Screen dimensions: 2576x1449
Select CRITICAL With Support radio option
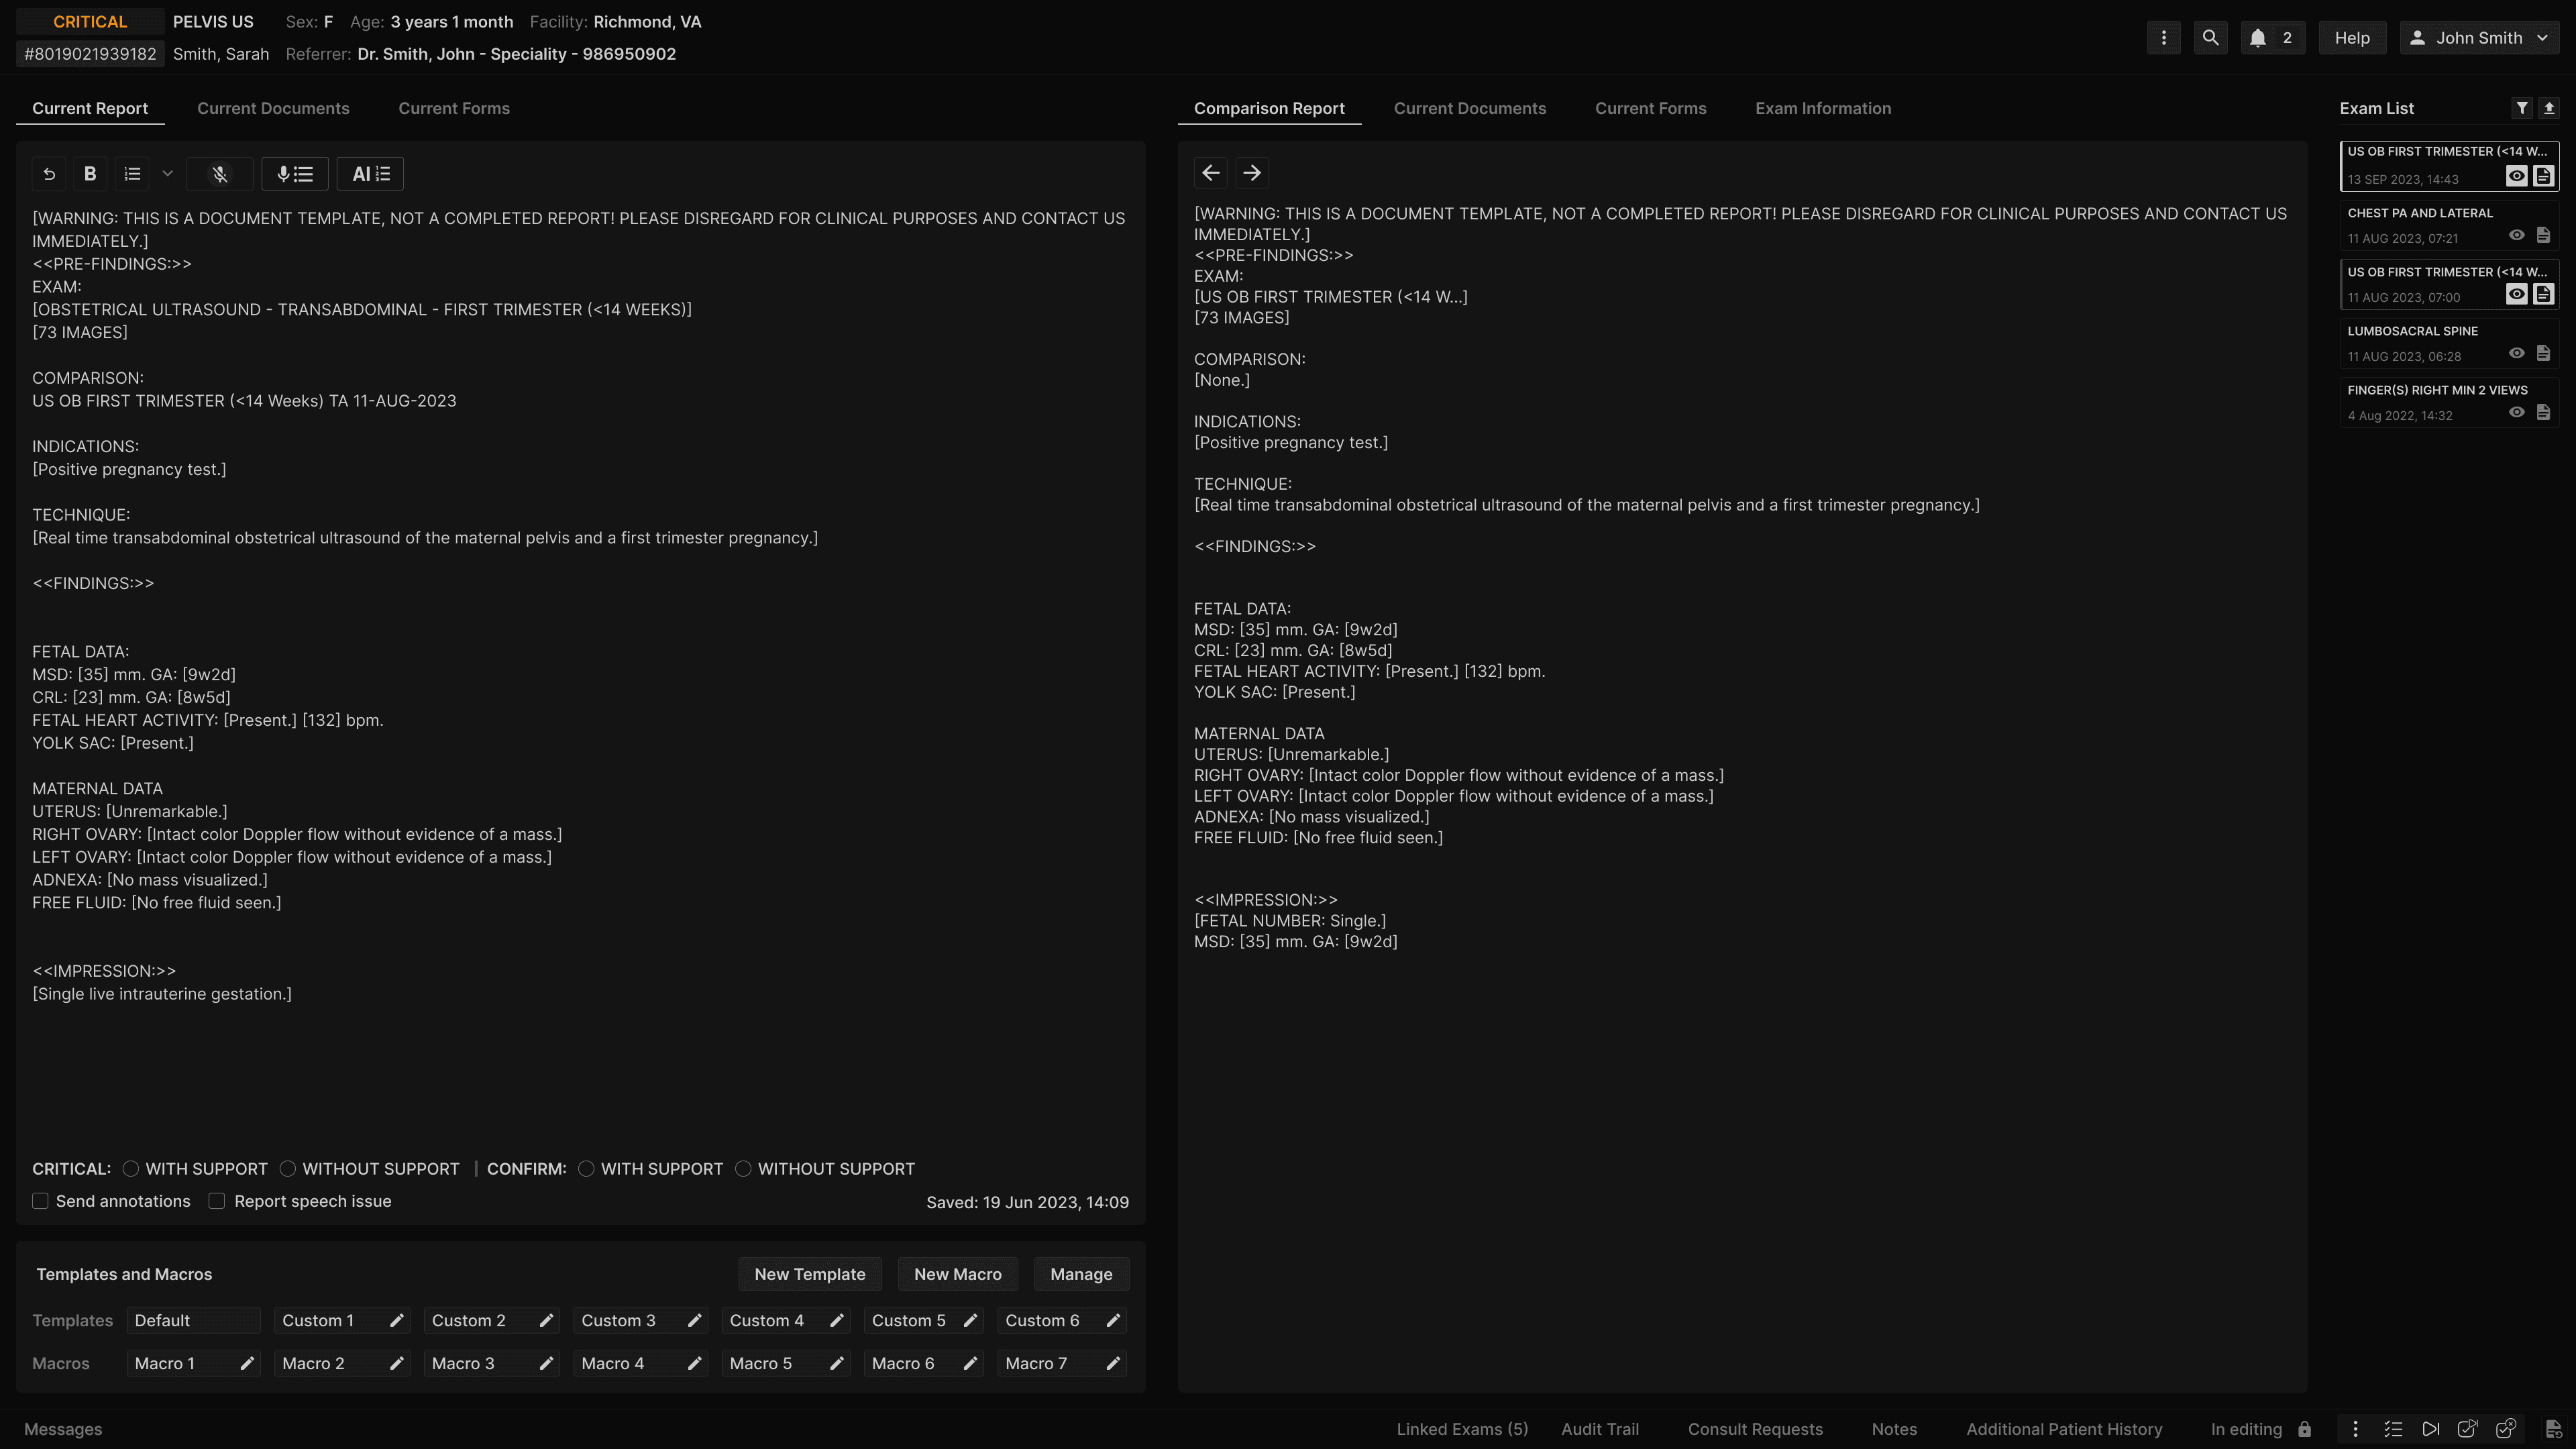(131, 1169)
